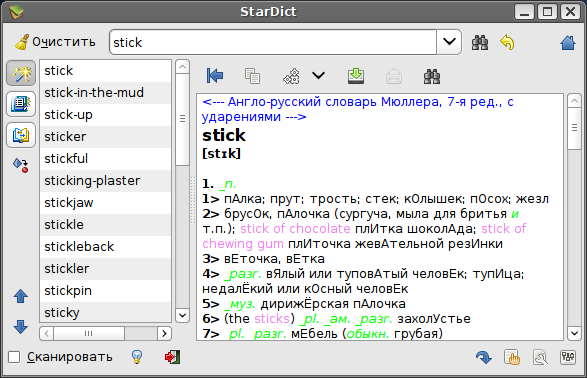
Task: Open preferences with the sliders icon
Action: 568,357
